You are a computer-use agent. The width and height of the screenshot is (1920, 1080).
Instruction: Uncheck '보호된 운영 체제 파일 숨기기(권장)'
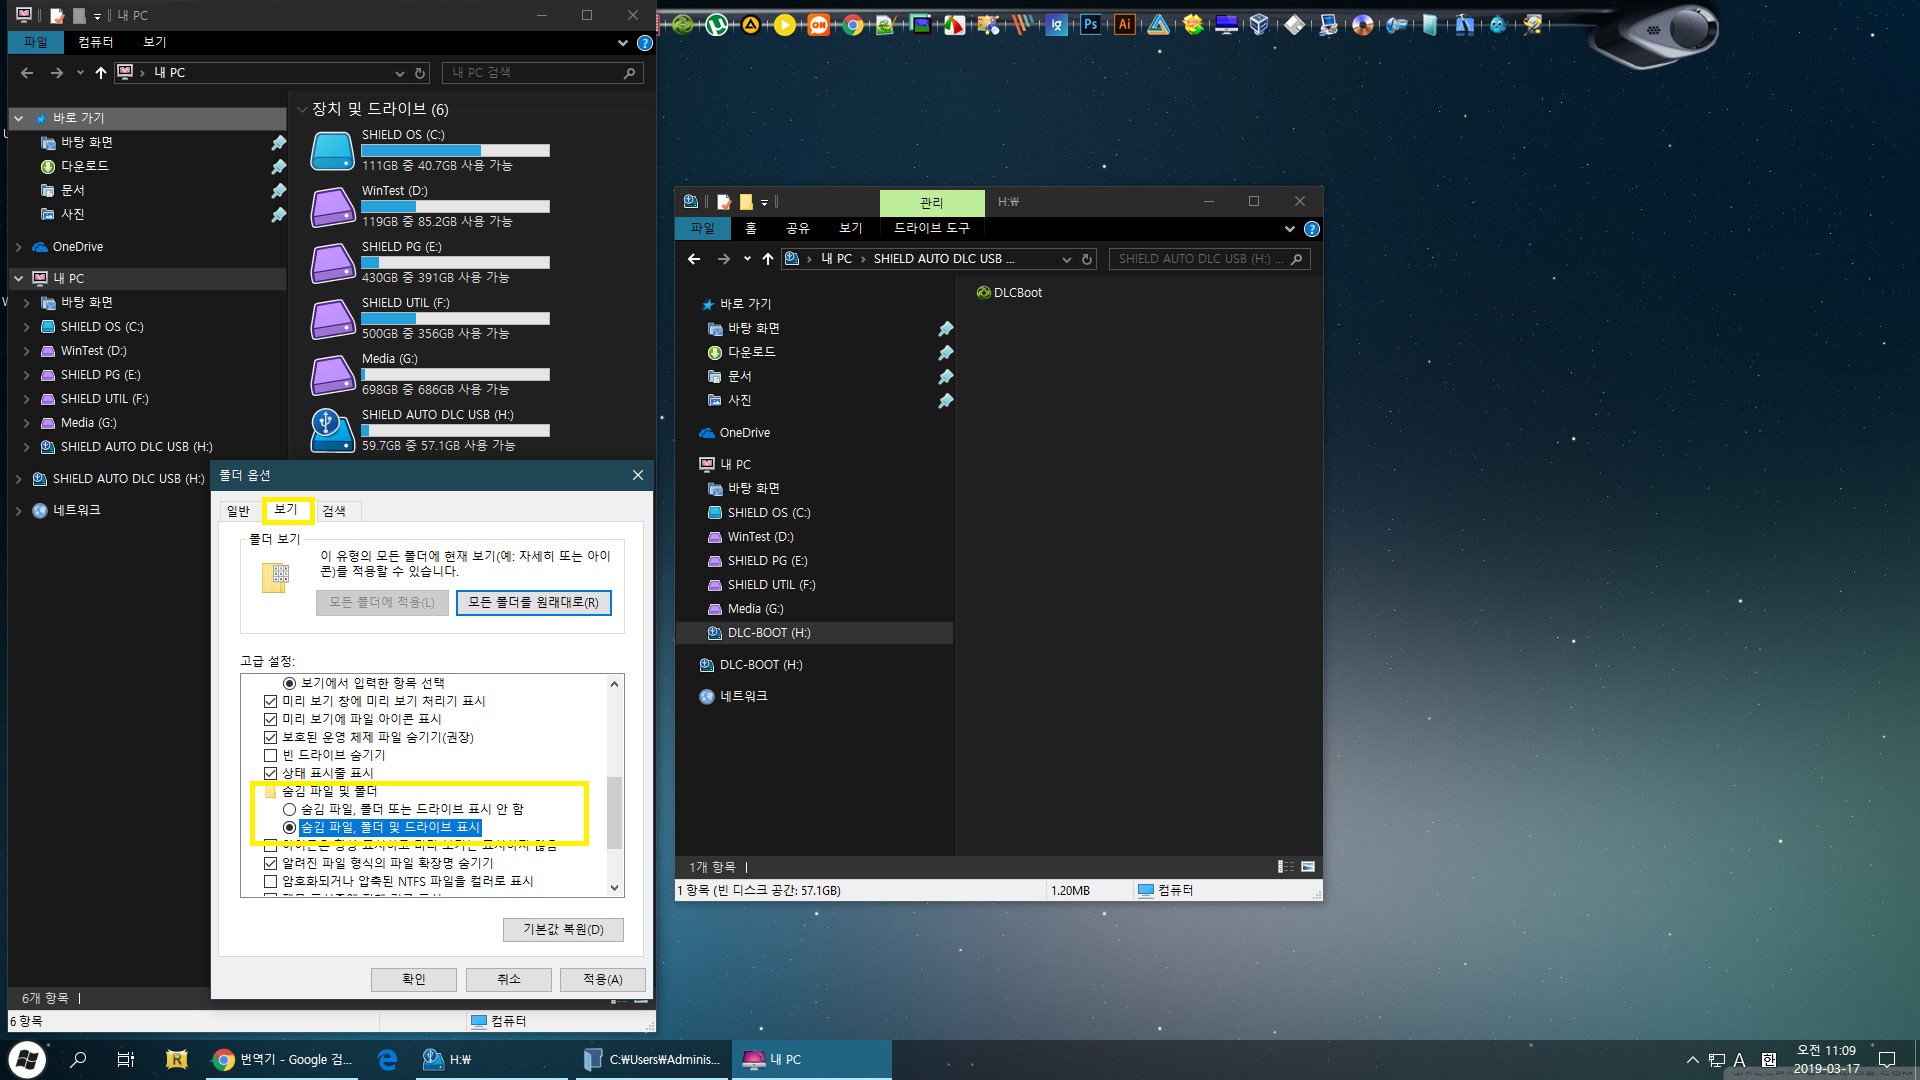(x=270, y=737)
